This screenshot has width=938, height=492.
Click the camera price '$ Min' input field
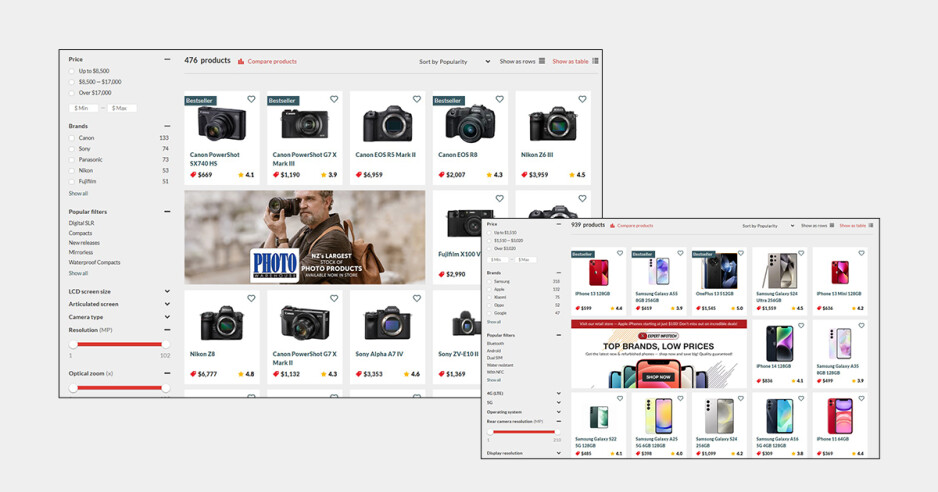point(83,108)
